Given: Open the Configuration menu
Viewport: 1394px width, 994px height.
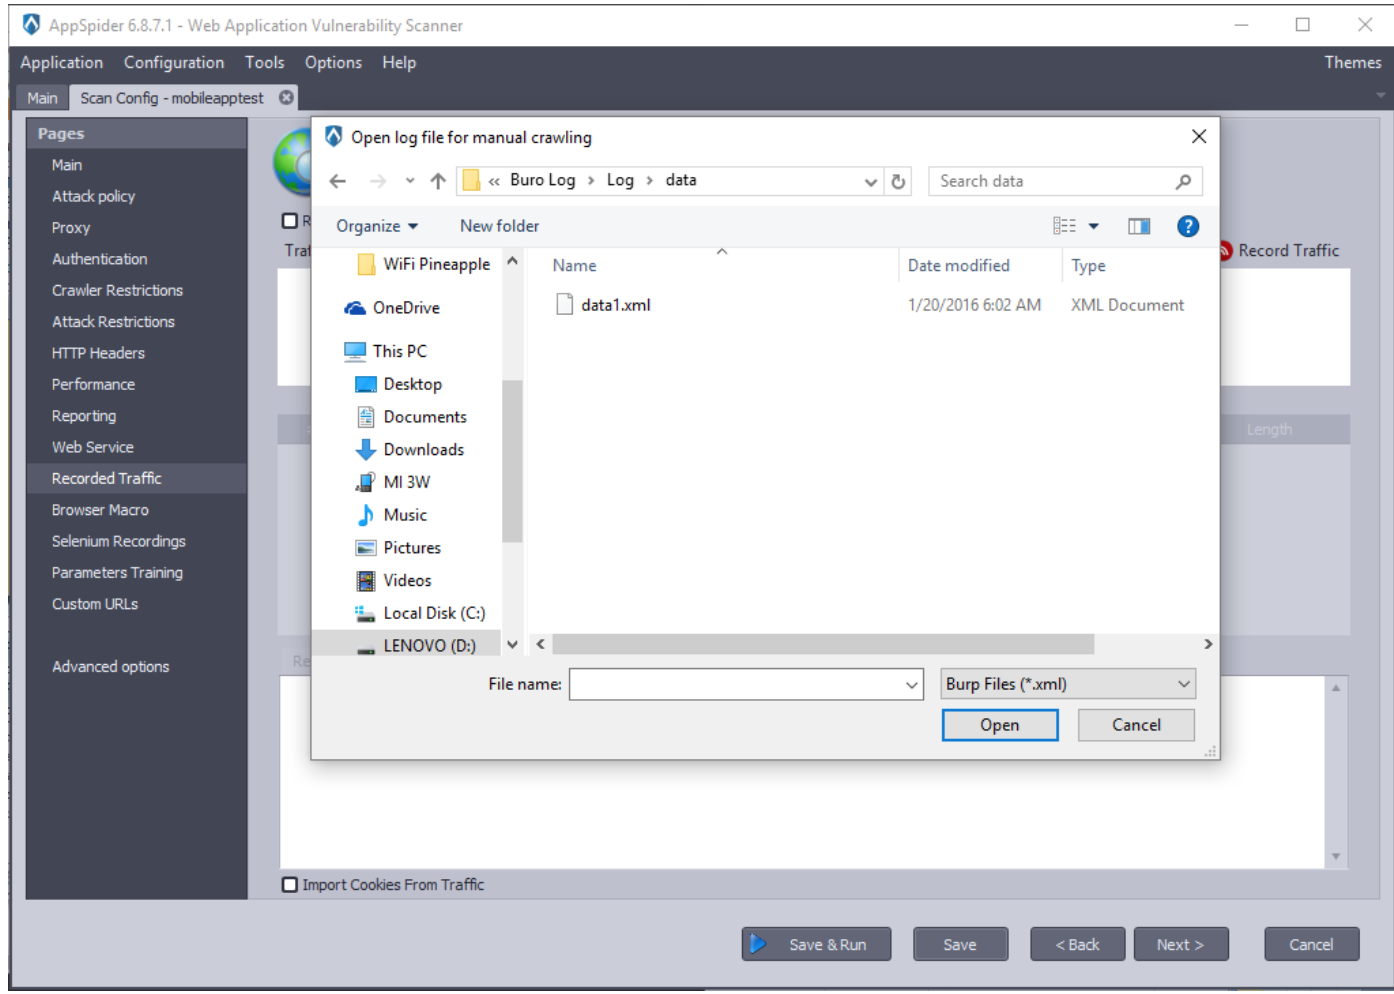Looking at the screenshot, I should [x=174, y=62].
